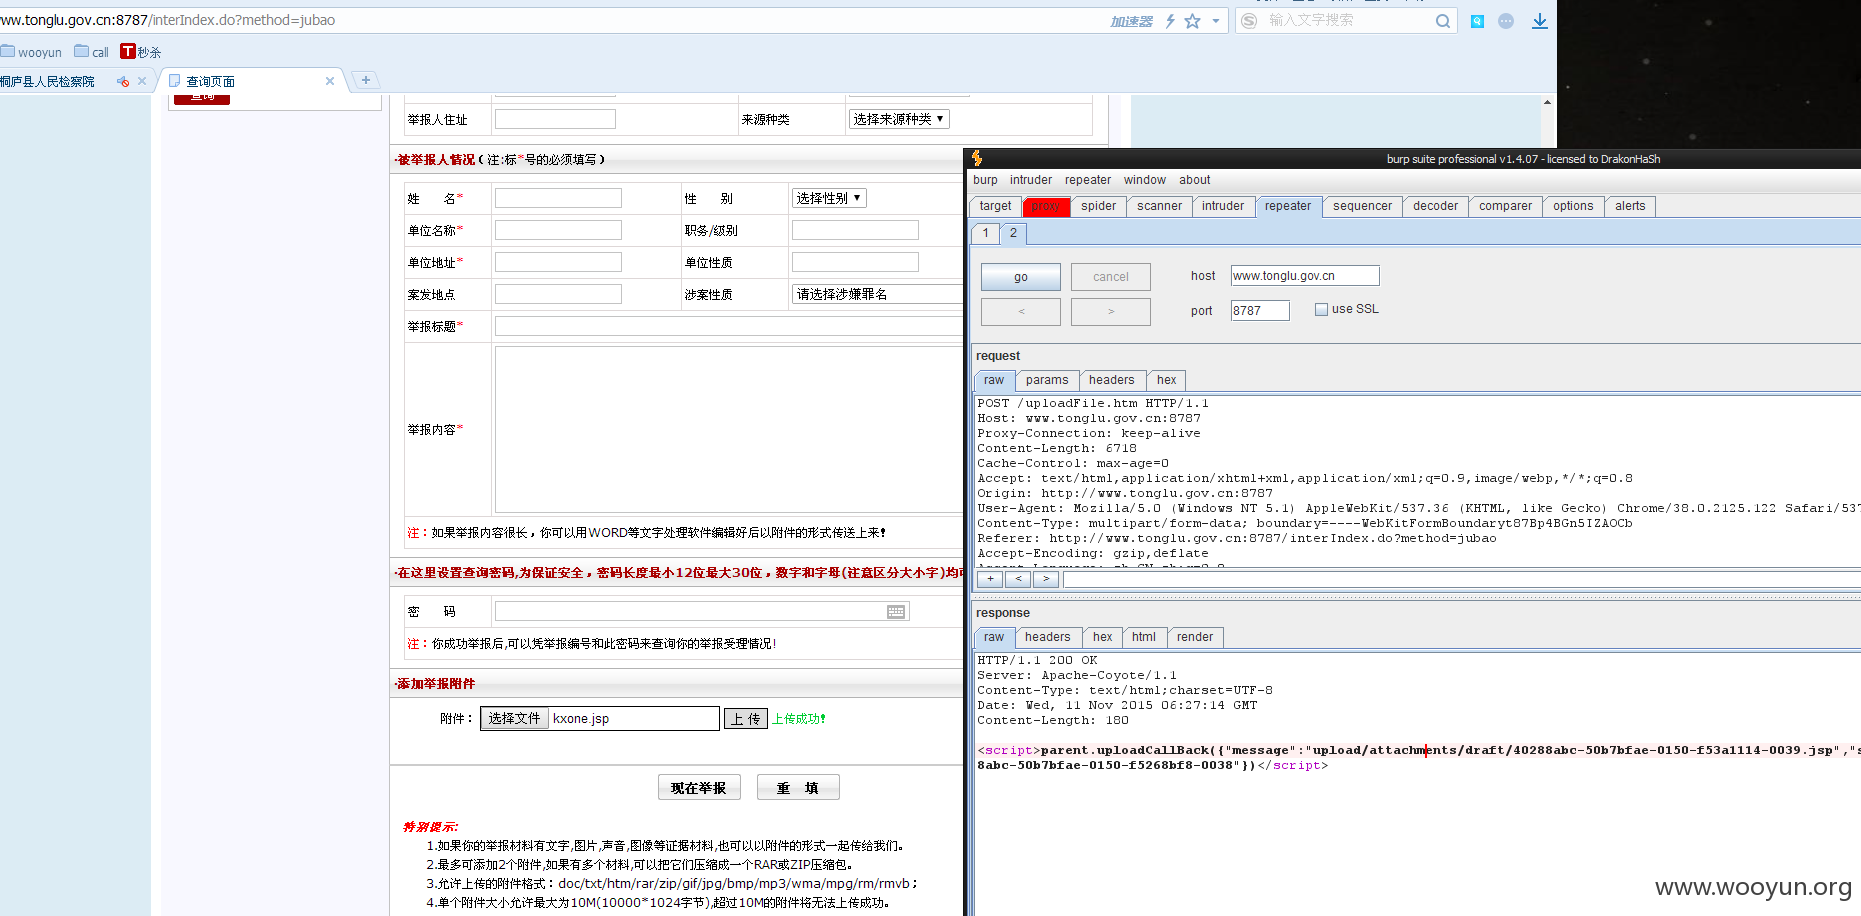Click the 上传 upload button
The image size is (1861, 916).
745,718
